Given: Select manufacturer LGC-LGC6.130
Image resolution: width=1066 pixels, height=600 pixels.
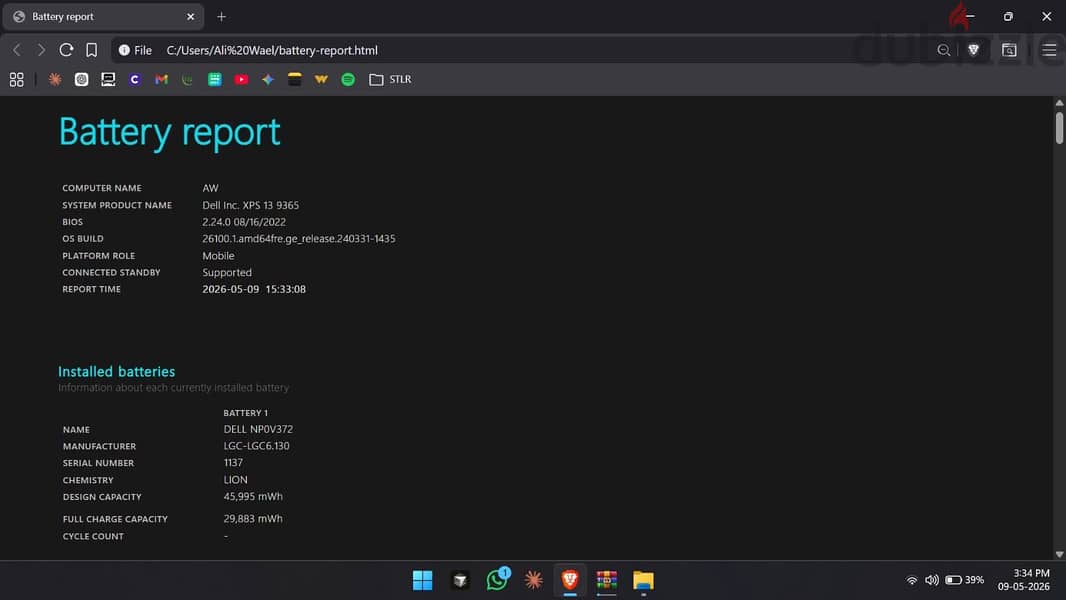Looking at the screenshot, I should click(256, 446).
